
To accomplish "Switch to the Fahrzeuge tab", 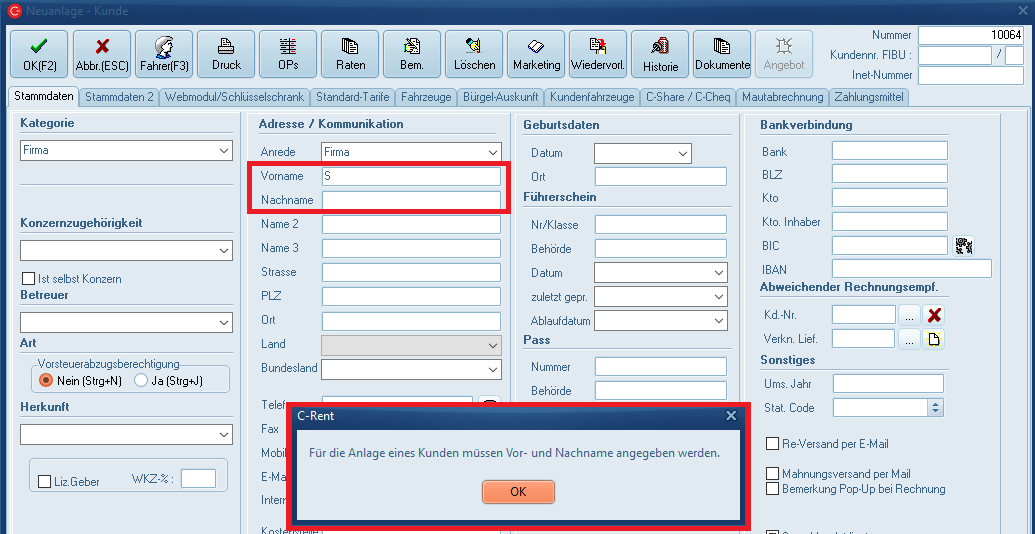I will [x=427, y=97].
